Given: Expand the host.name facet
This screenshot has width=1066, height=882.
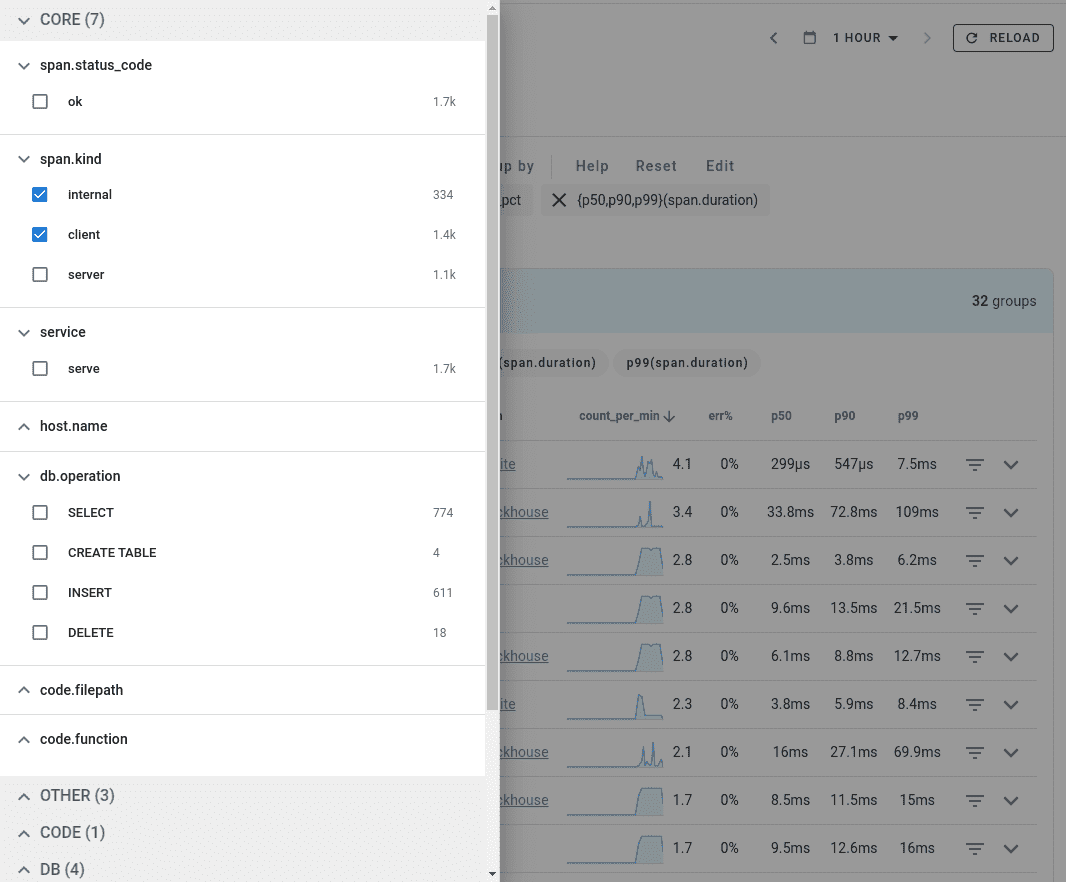Looking at the screenshot, I should coord(24,426).
